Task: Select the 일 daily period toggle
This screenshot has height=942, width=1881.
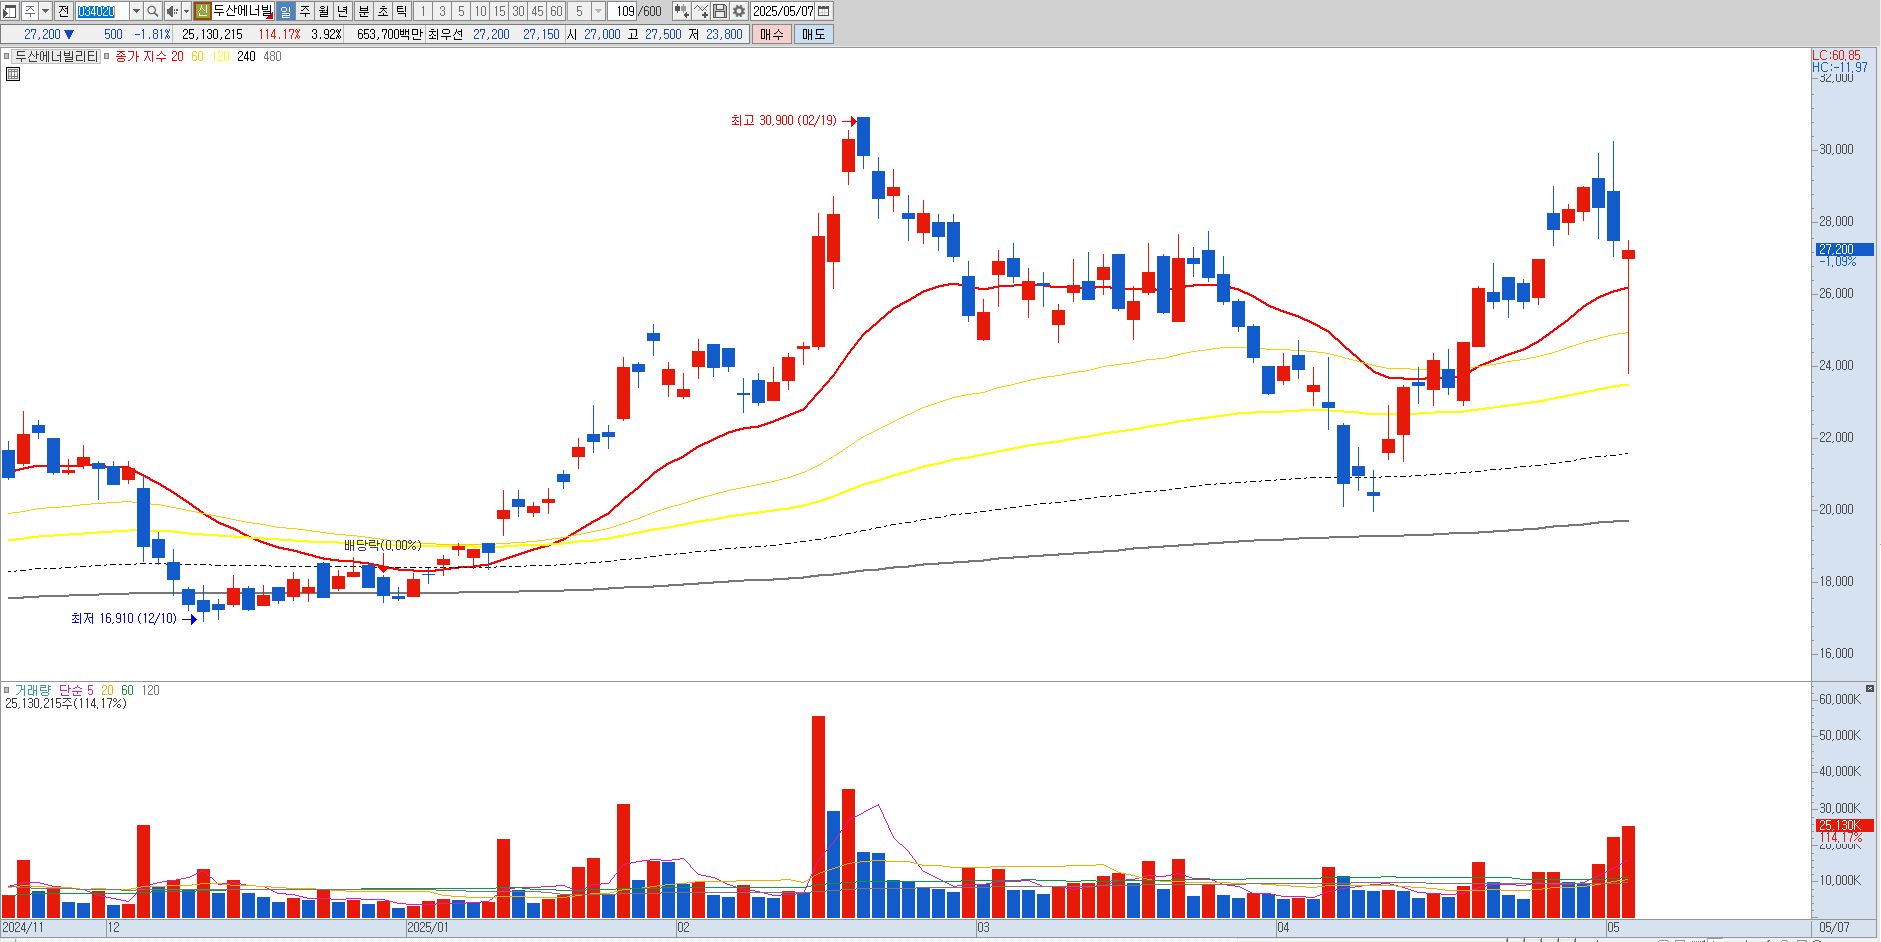Action: click(x=286, y=11)
